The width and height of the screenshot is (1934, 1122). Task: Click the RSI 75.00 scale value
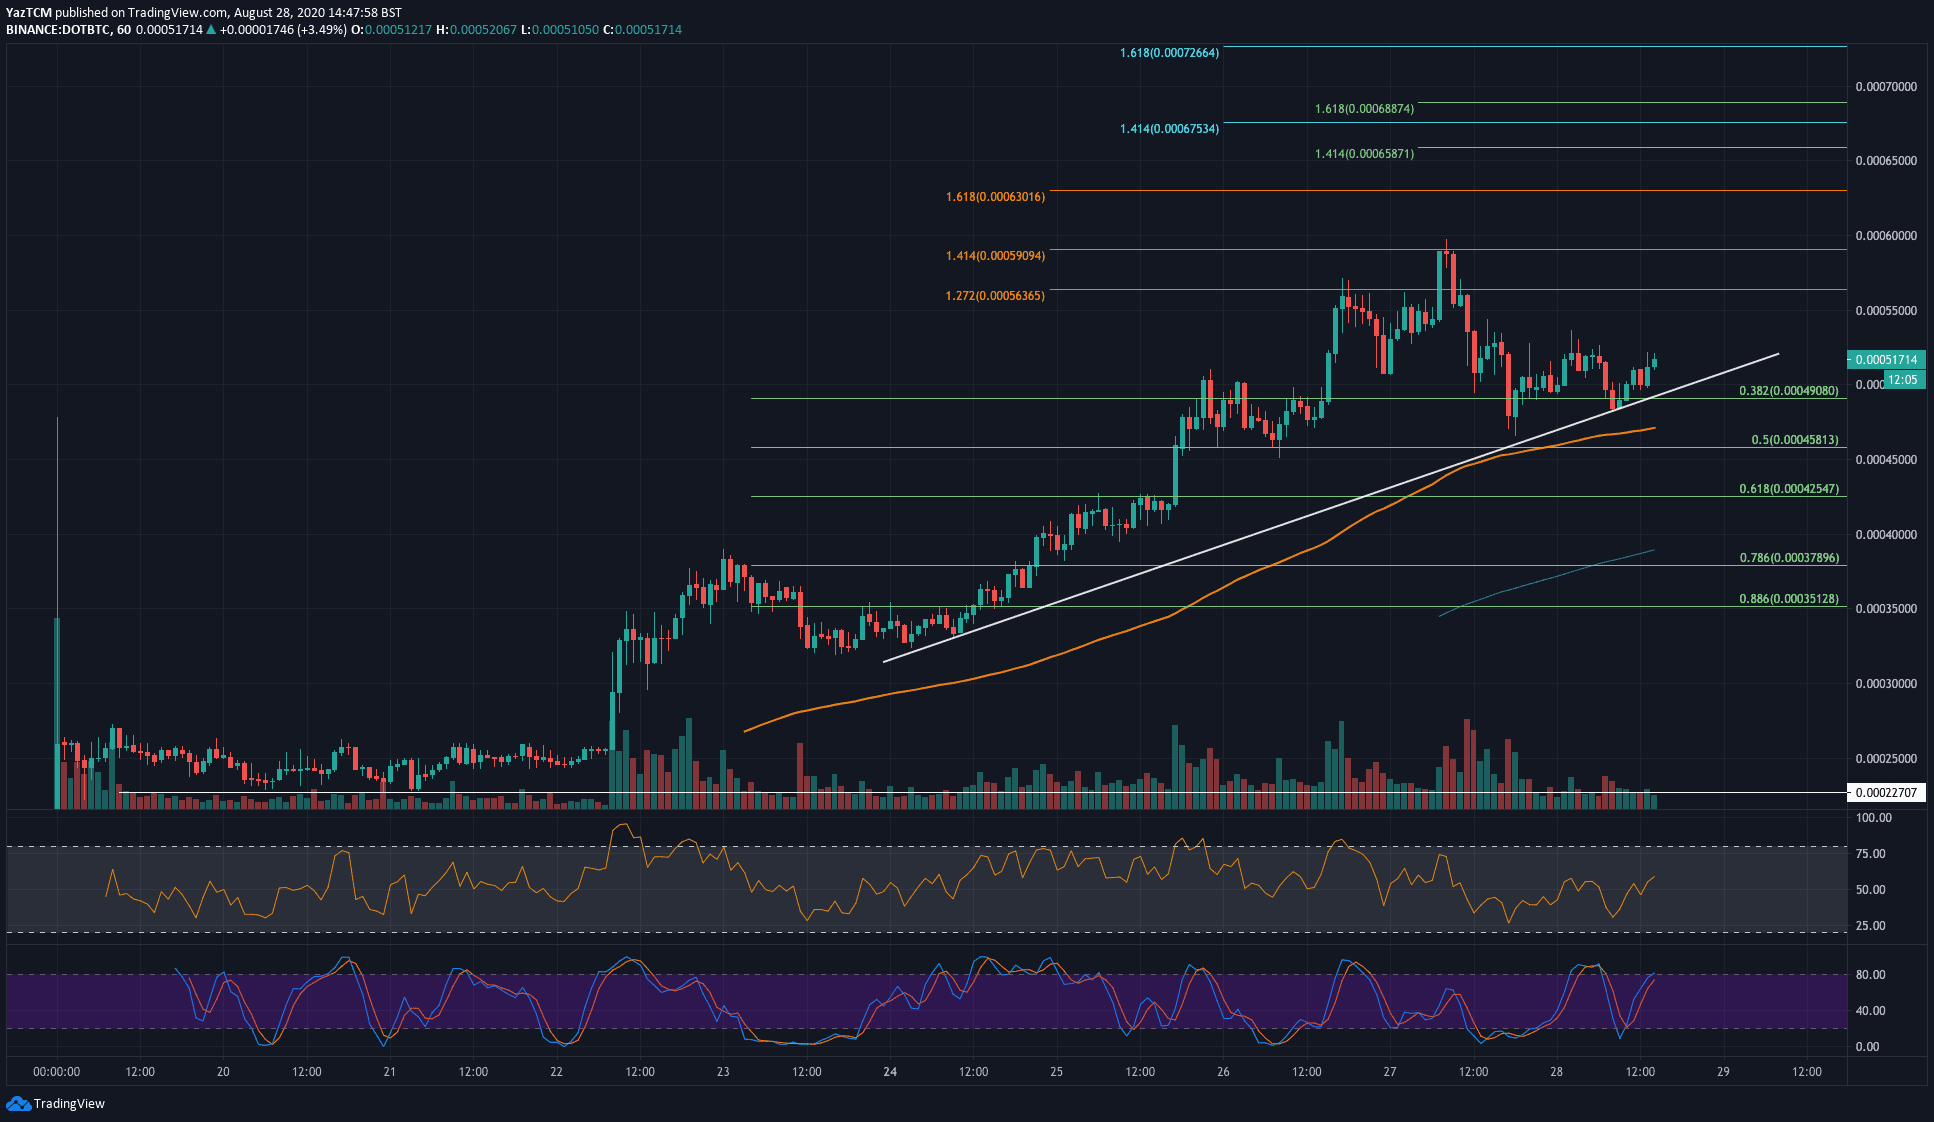[1870, 853]
